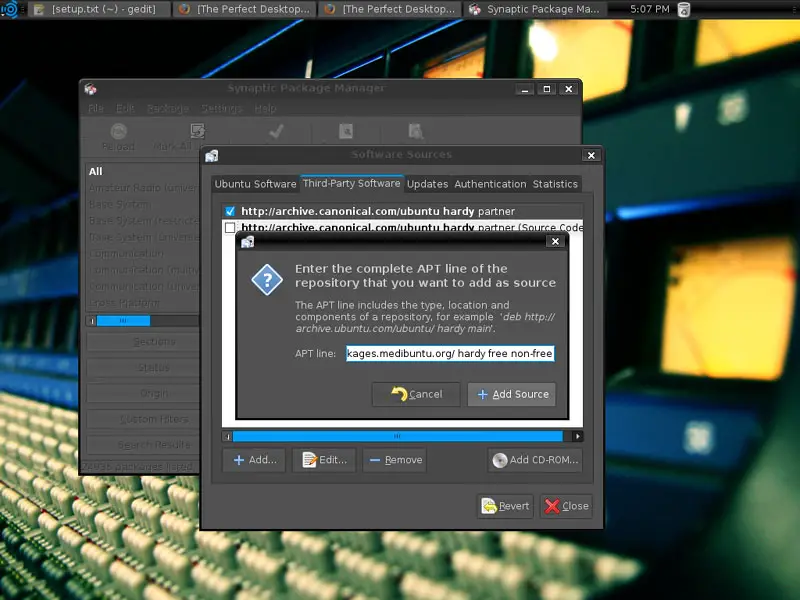
Task: Uncheck the archive.canonical.com hardy partner repository
Action: pos(230,211)
